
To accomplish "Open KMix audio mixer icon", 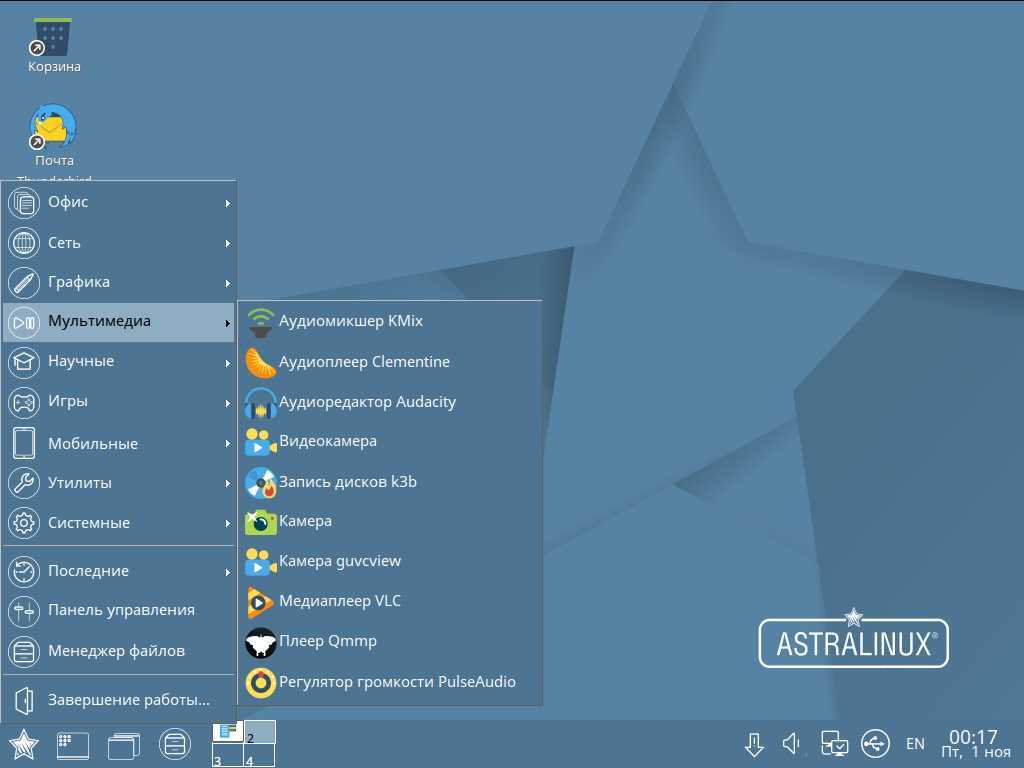I will tap(261, 322).
